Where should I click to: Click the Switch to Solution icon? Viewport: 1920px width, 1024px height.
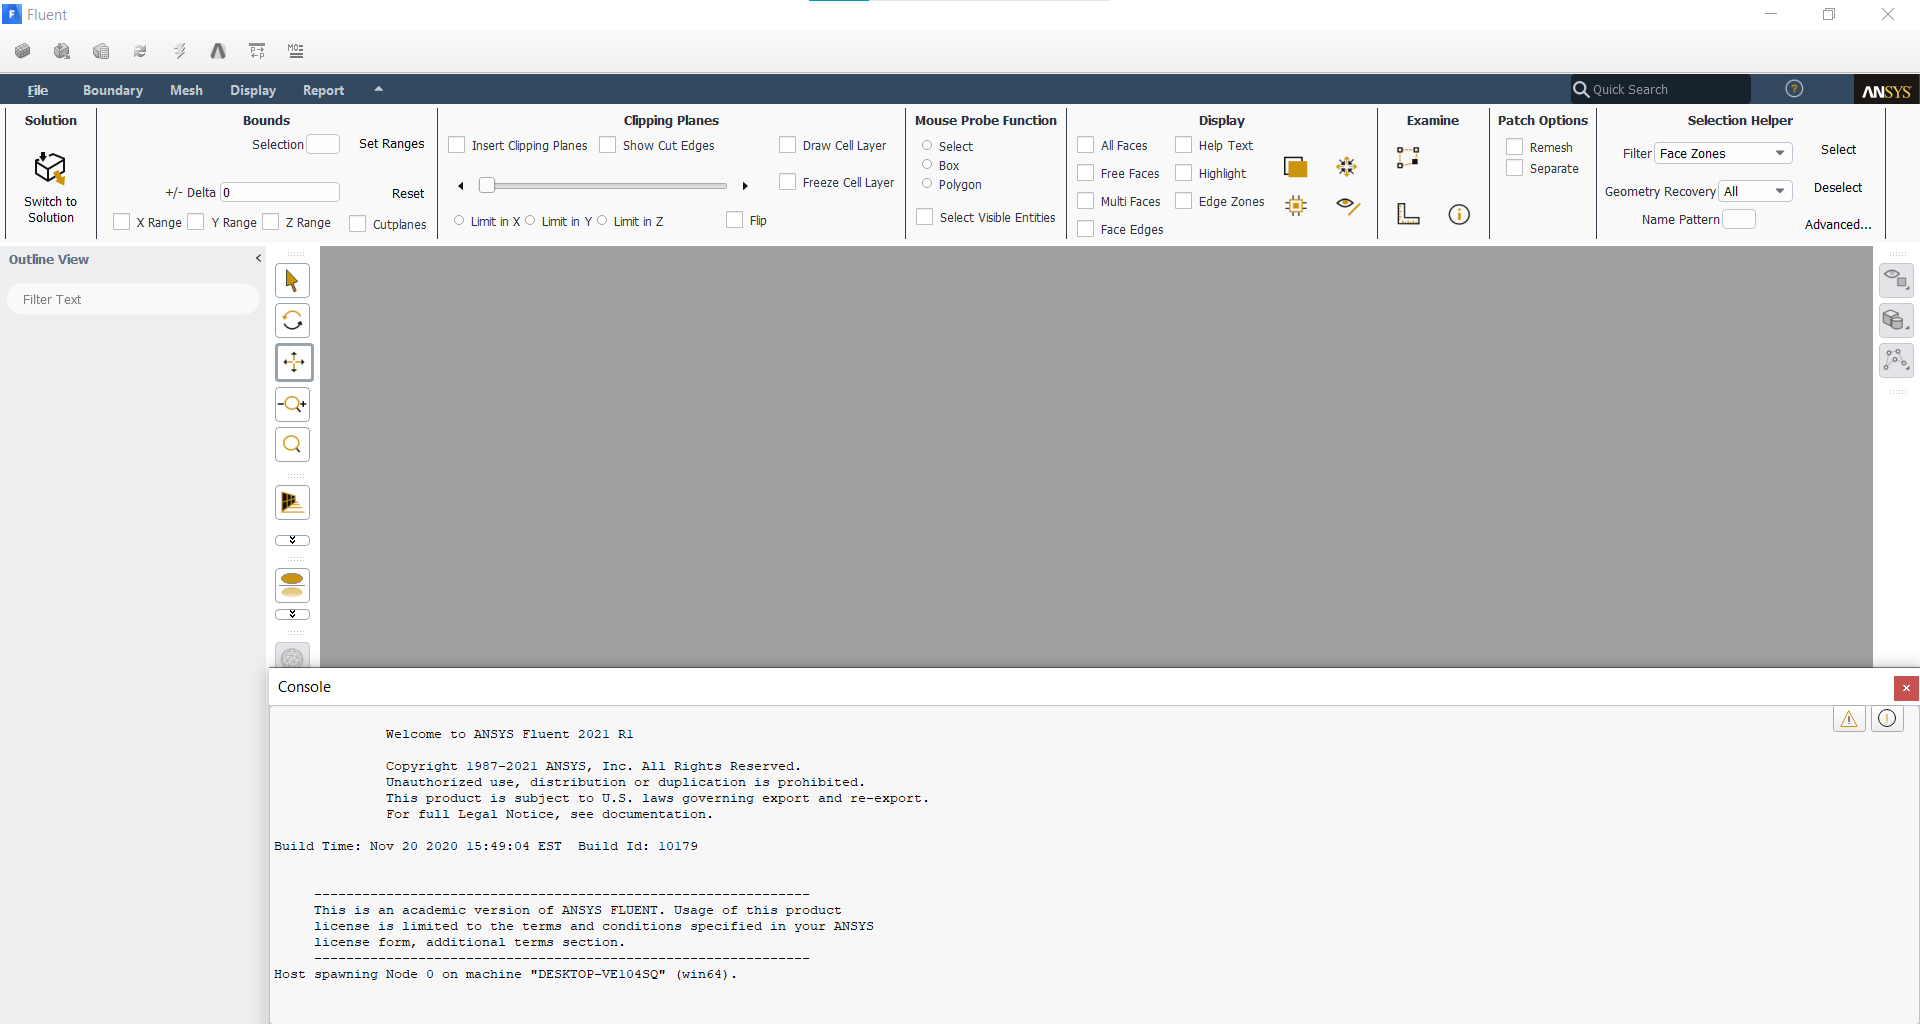pos(50,168)
